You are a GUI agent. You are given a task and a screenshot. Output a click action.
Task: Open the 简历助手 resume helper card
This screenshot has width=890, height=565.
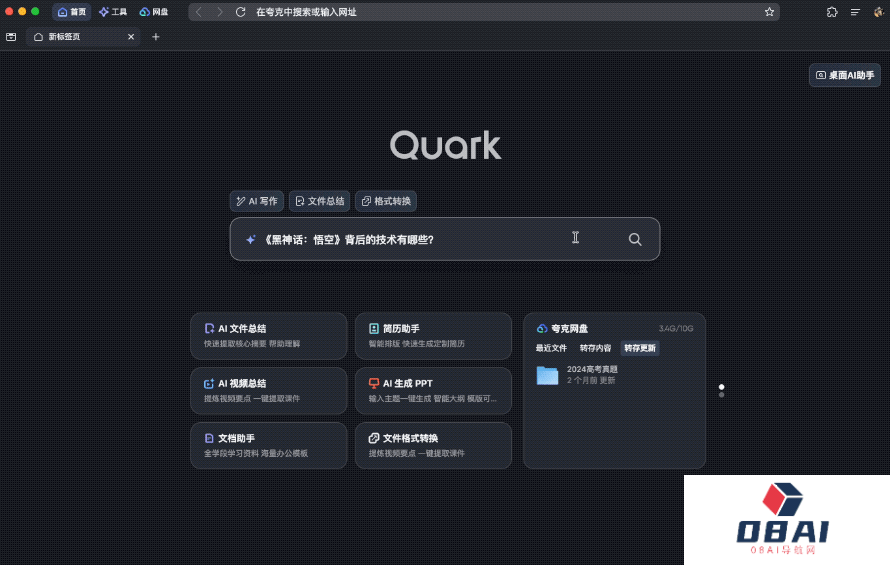click(x=432, y=335)
